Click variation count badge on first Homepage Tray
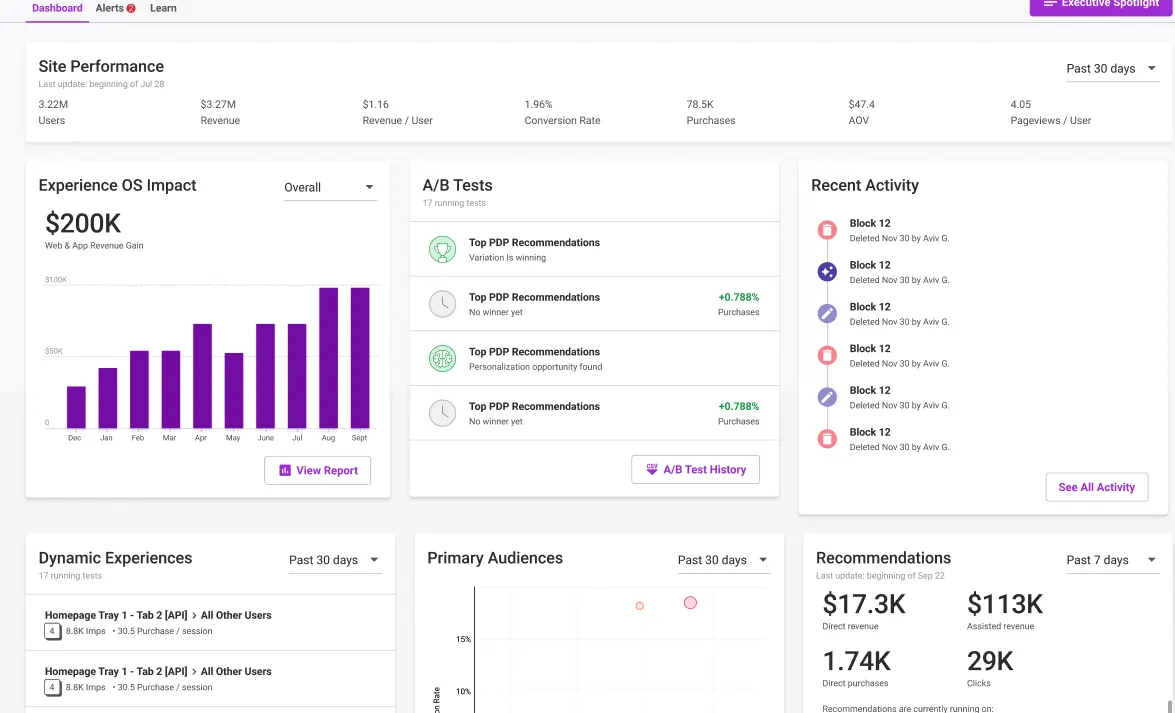This screenshot has height=713, width=1175. (52, 631)
